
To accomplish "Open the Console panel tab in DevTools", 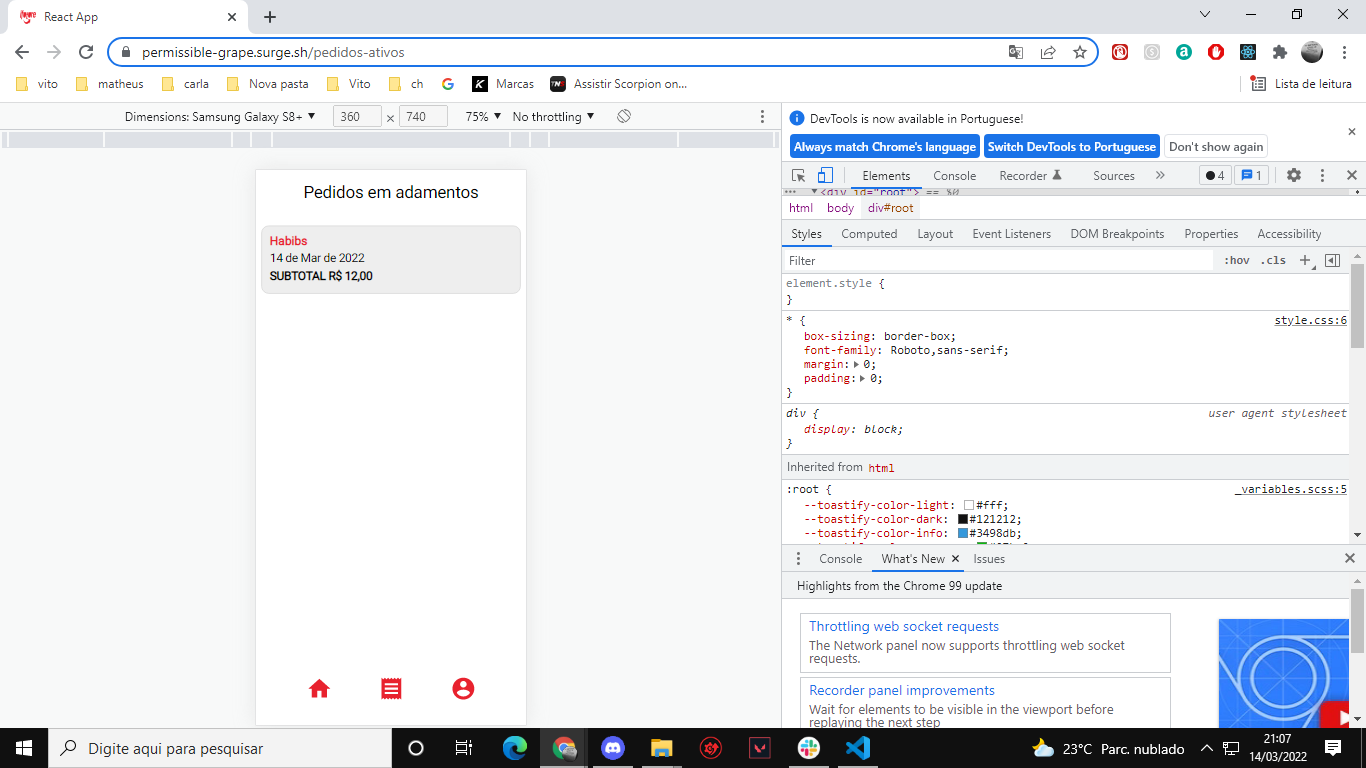I will (x=954, y=174).
